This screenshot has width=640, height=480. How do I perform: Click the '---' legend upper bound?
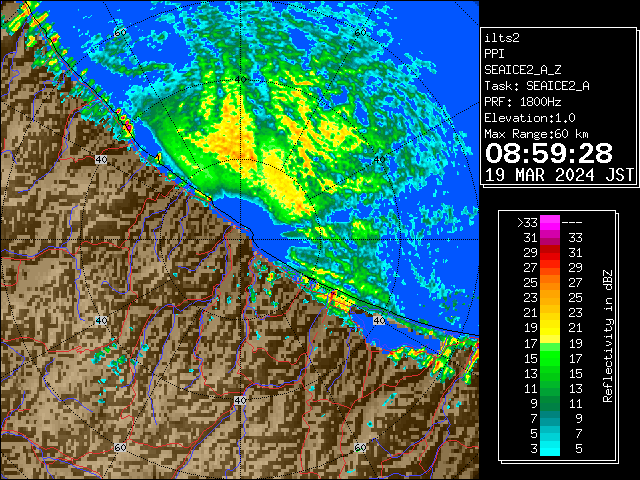coord(572,223)
